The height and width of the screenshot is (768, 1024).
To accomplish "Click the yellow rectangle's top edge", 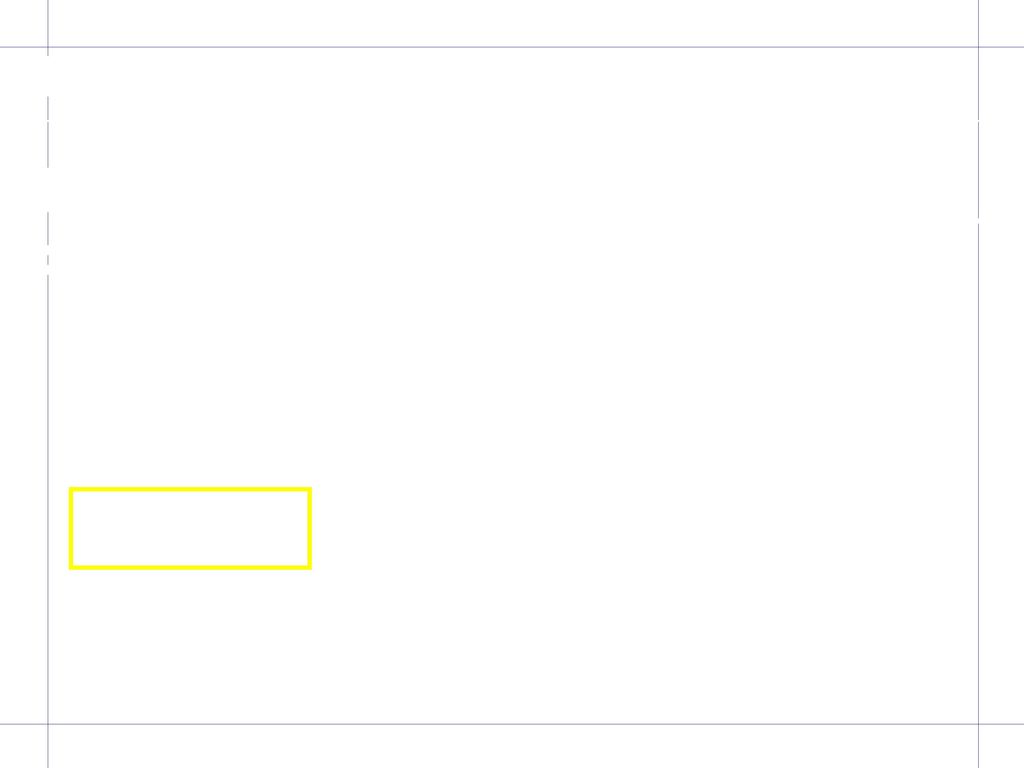I will point(190,489).
